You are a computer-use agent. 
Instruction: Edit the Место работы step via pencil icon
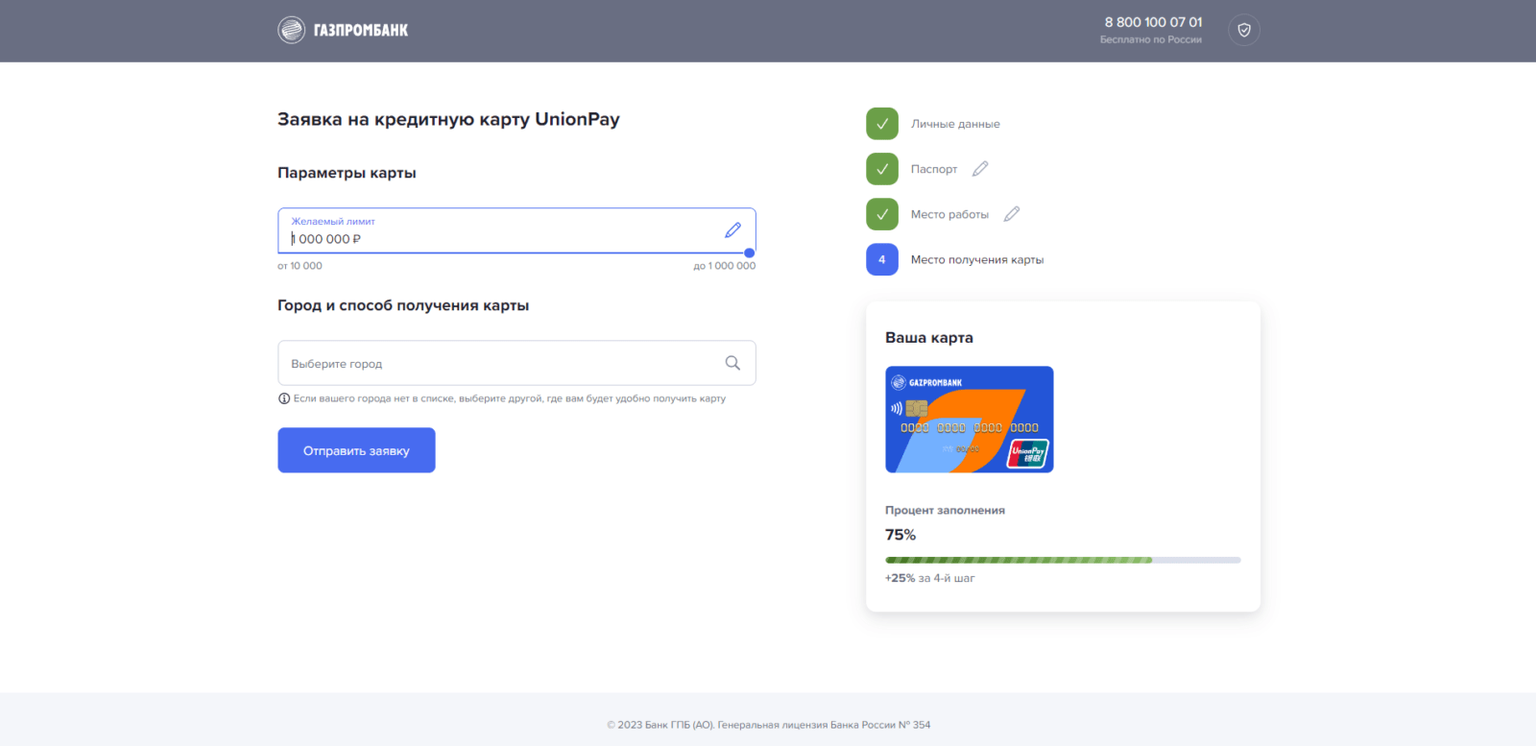coord(1012,214)
